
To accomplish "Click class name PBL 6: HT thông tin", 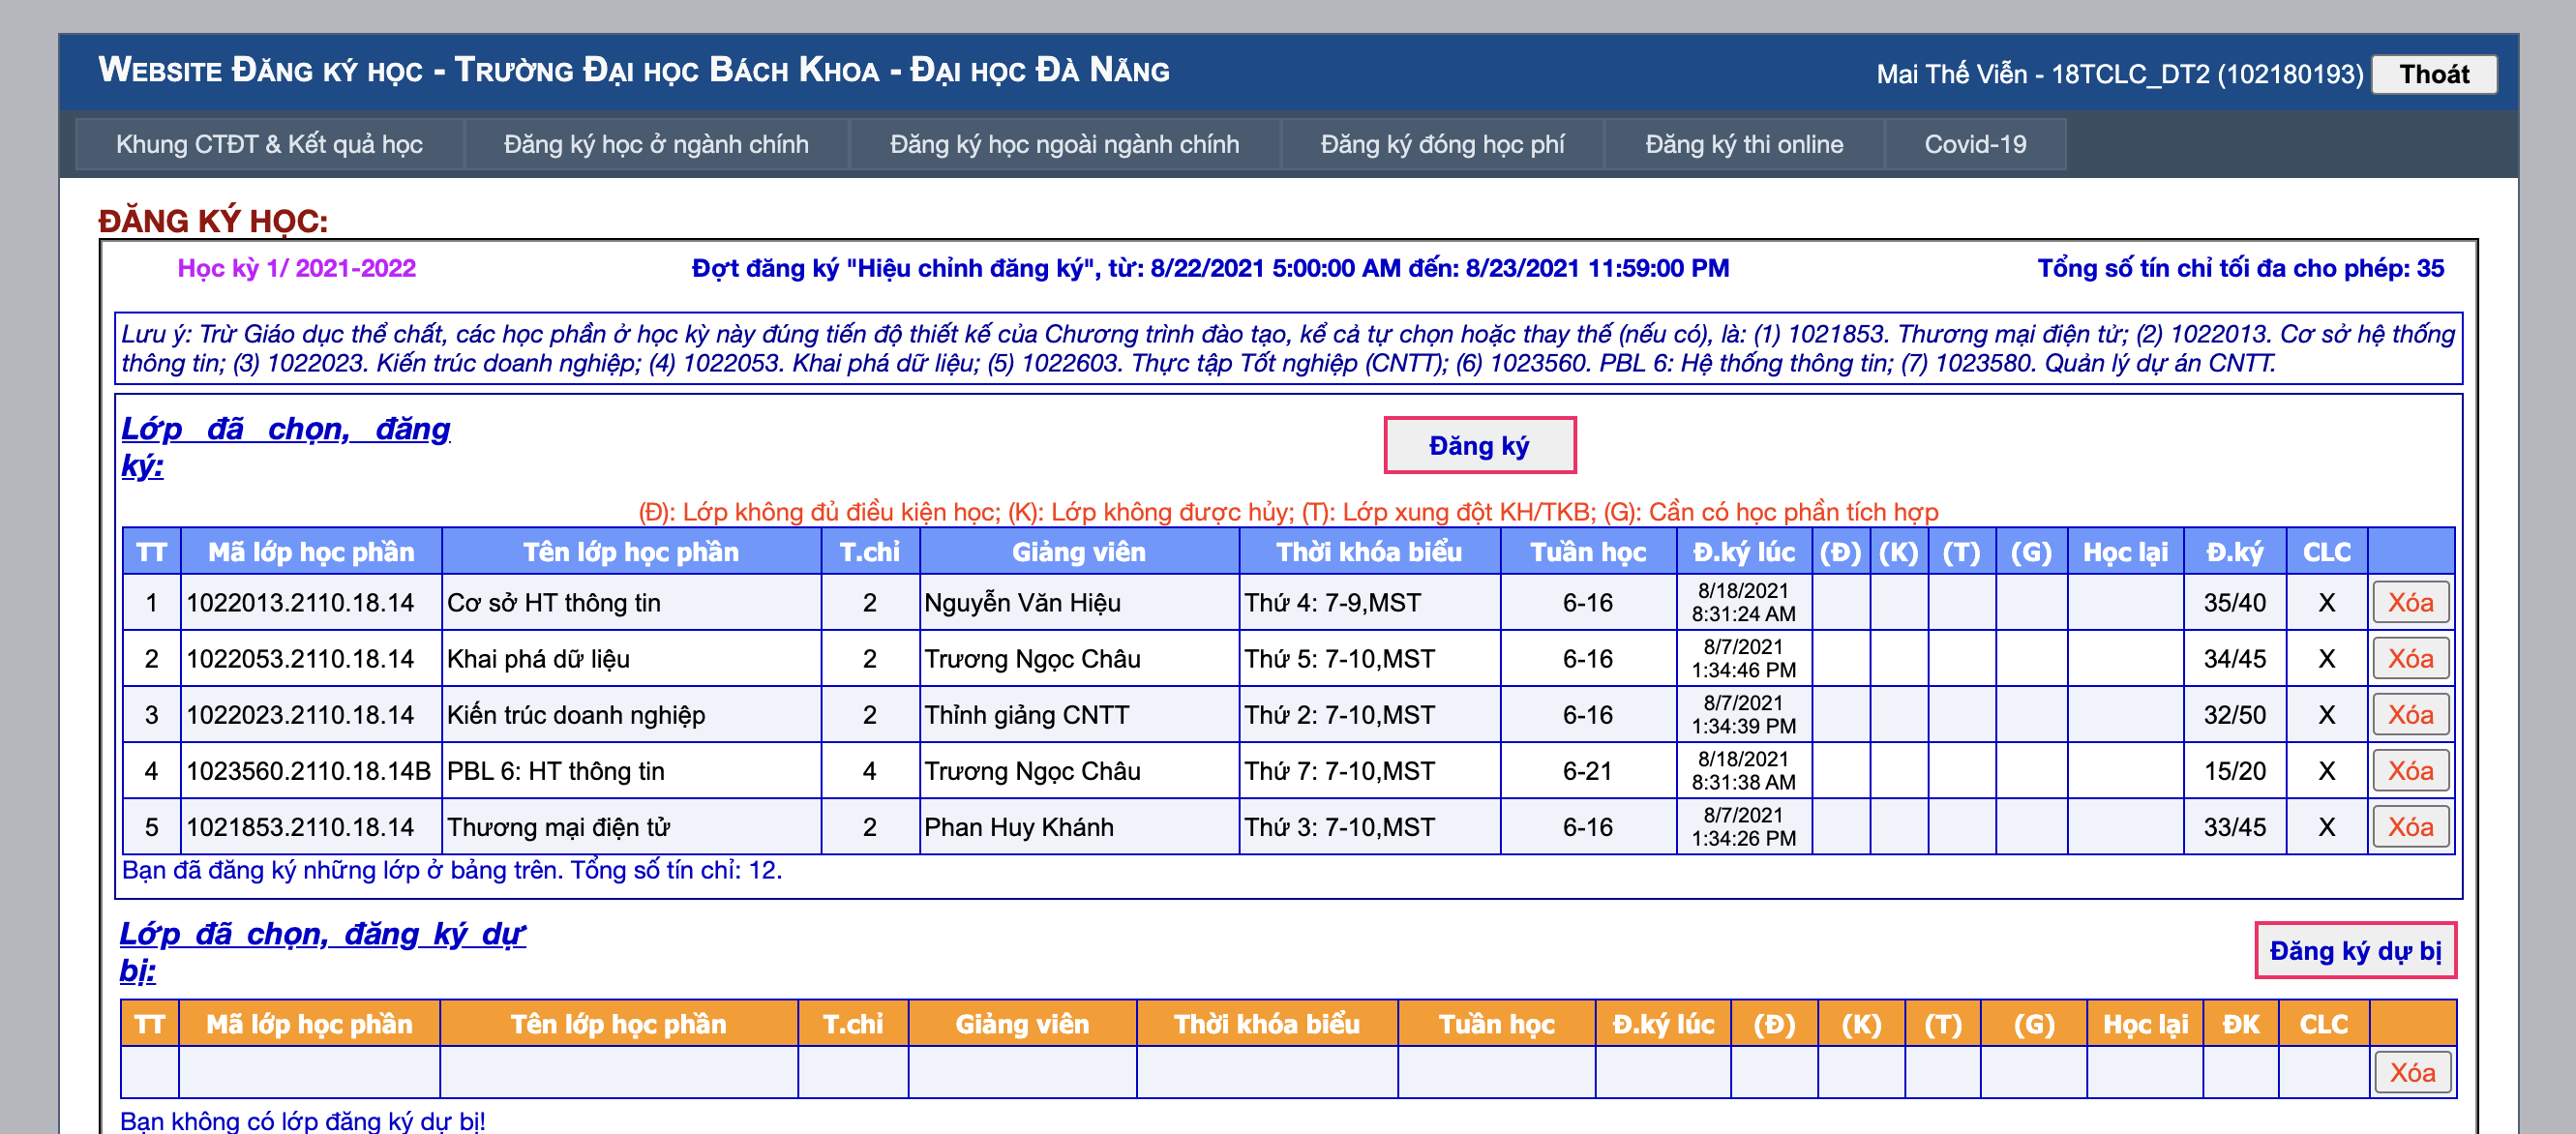I will coord(555,771).
